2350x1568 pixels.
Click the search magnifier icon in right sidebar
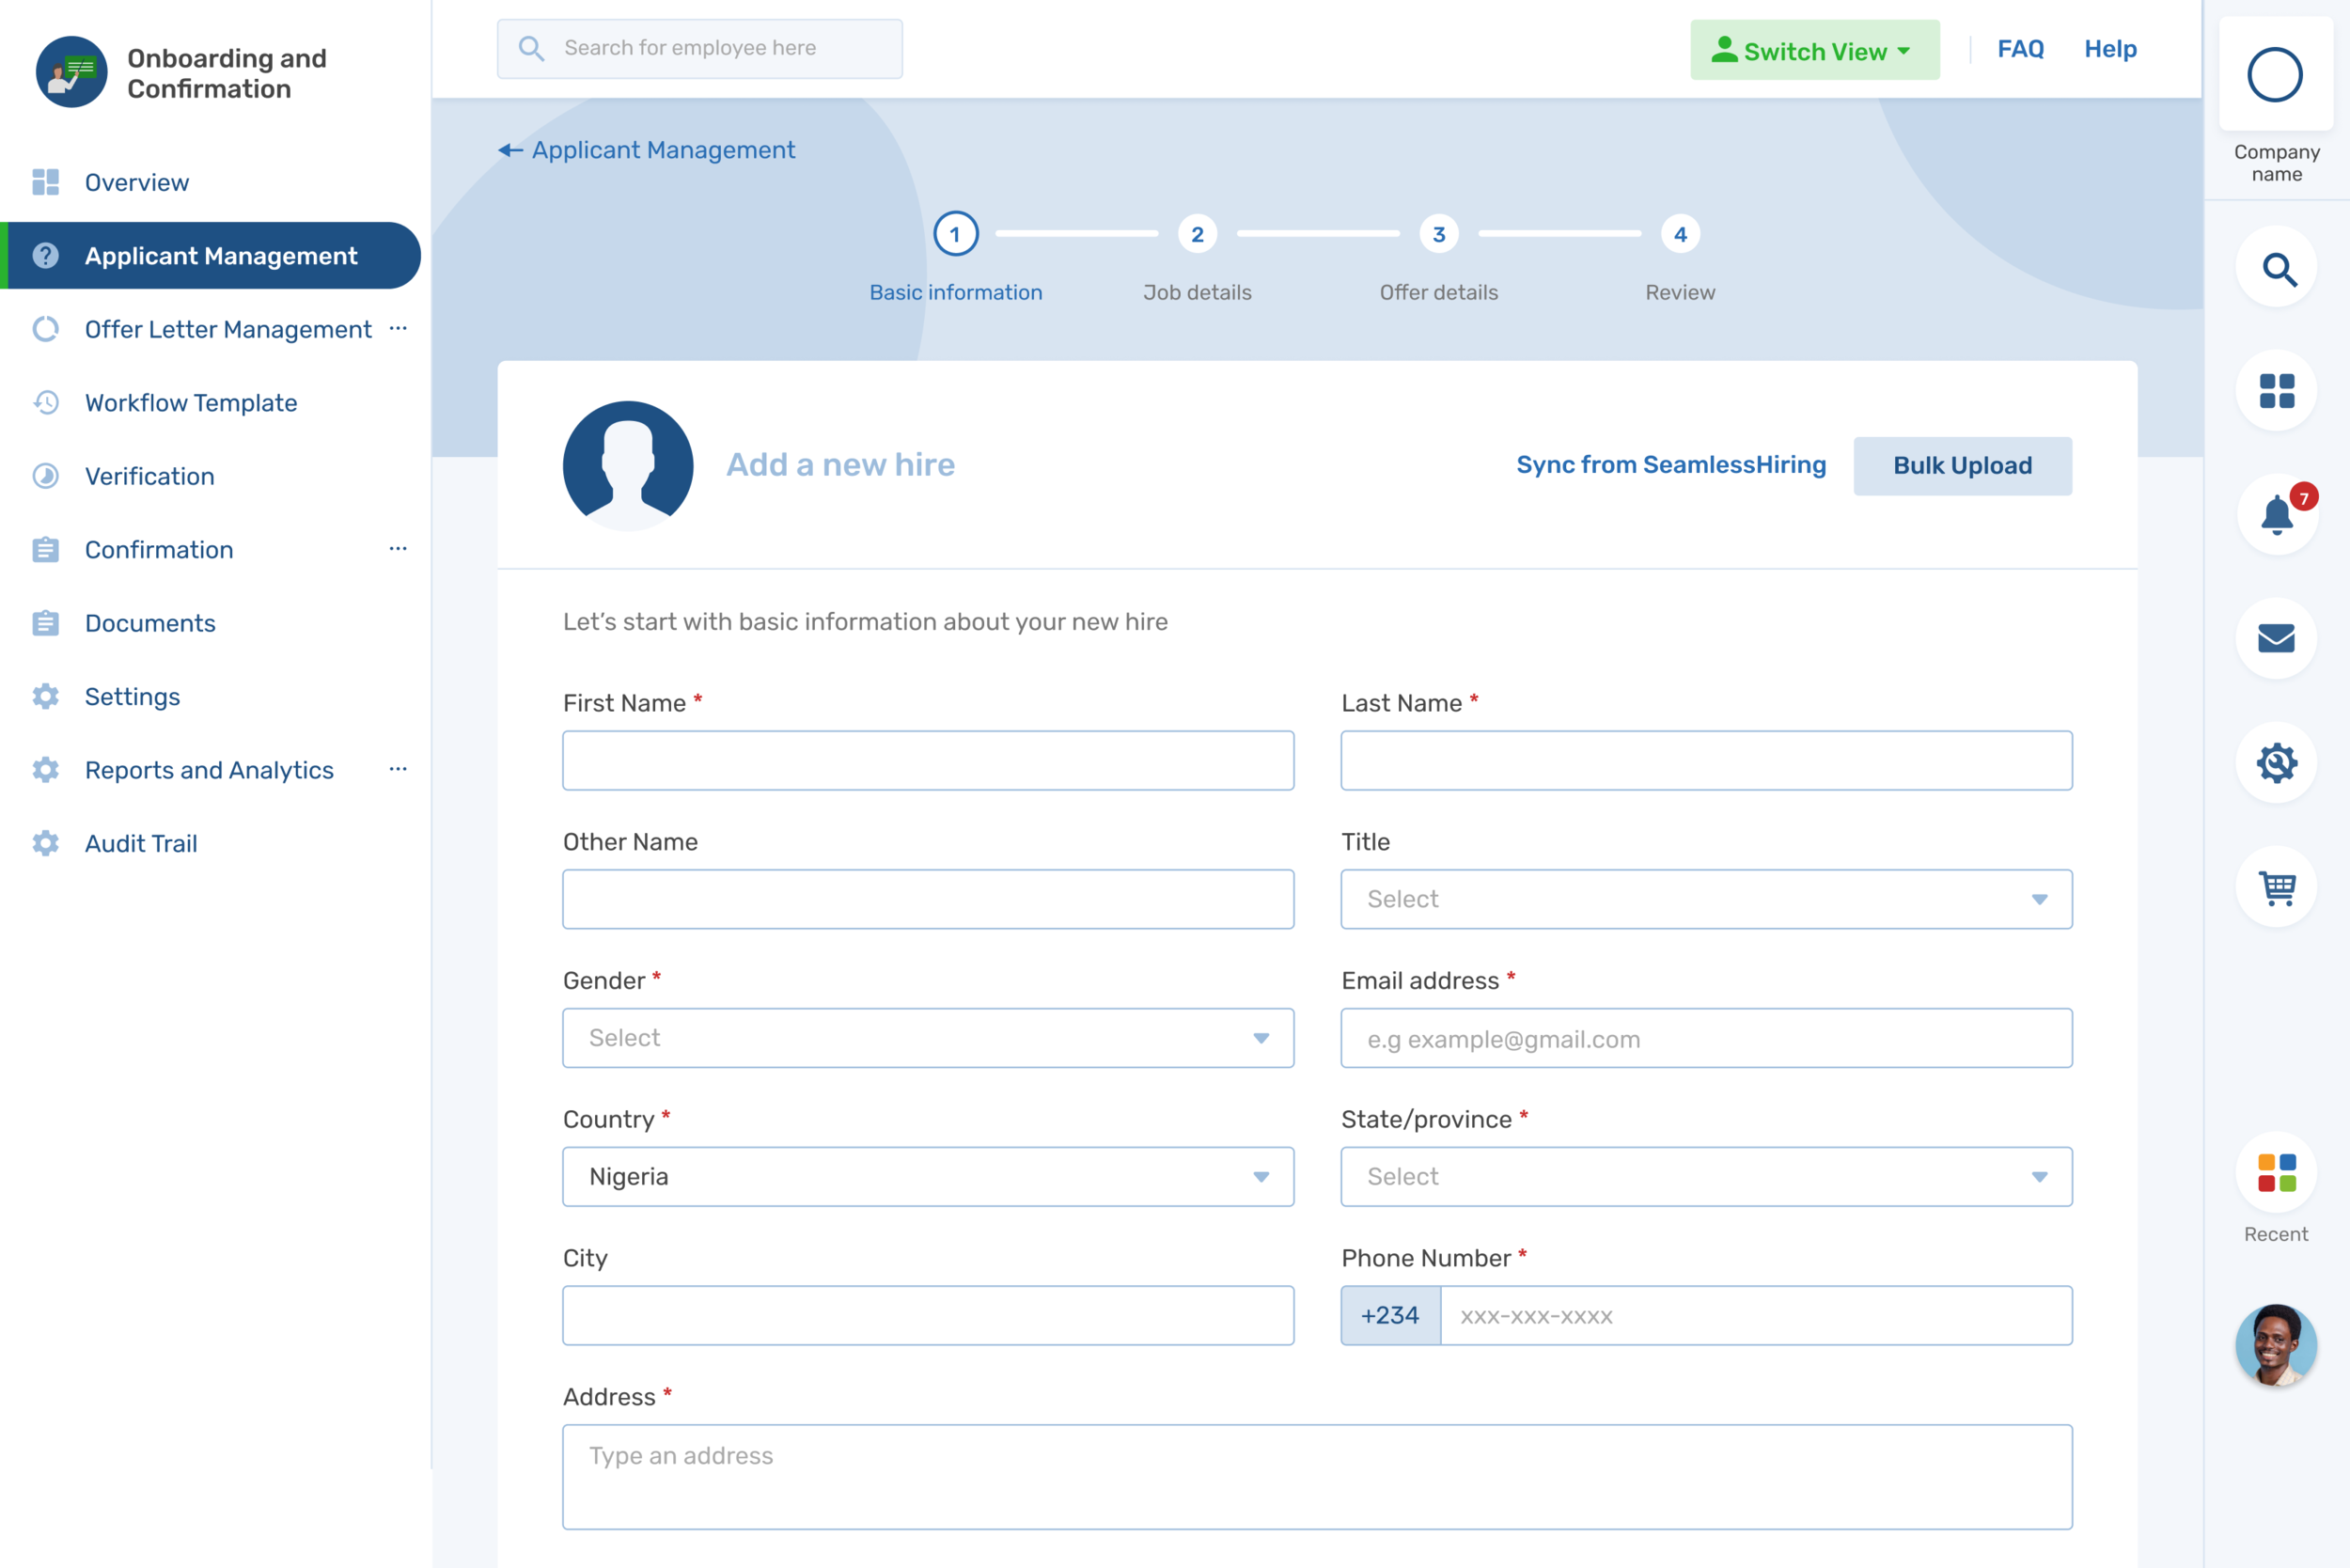pyautogui.click(x=2277, y=269)
